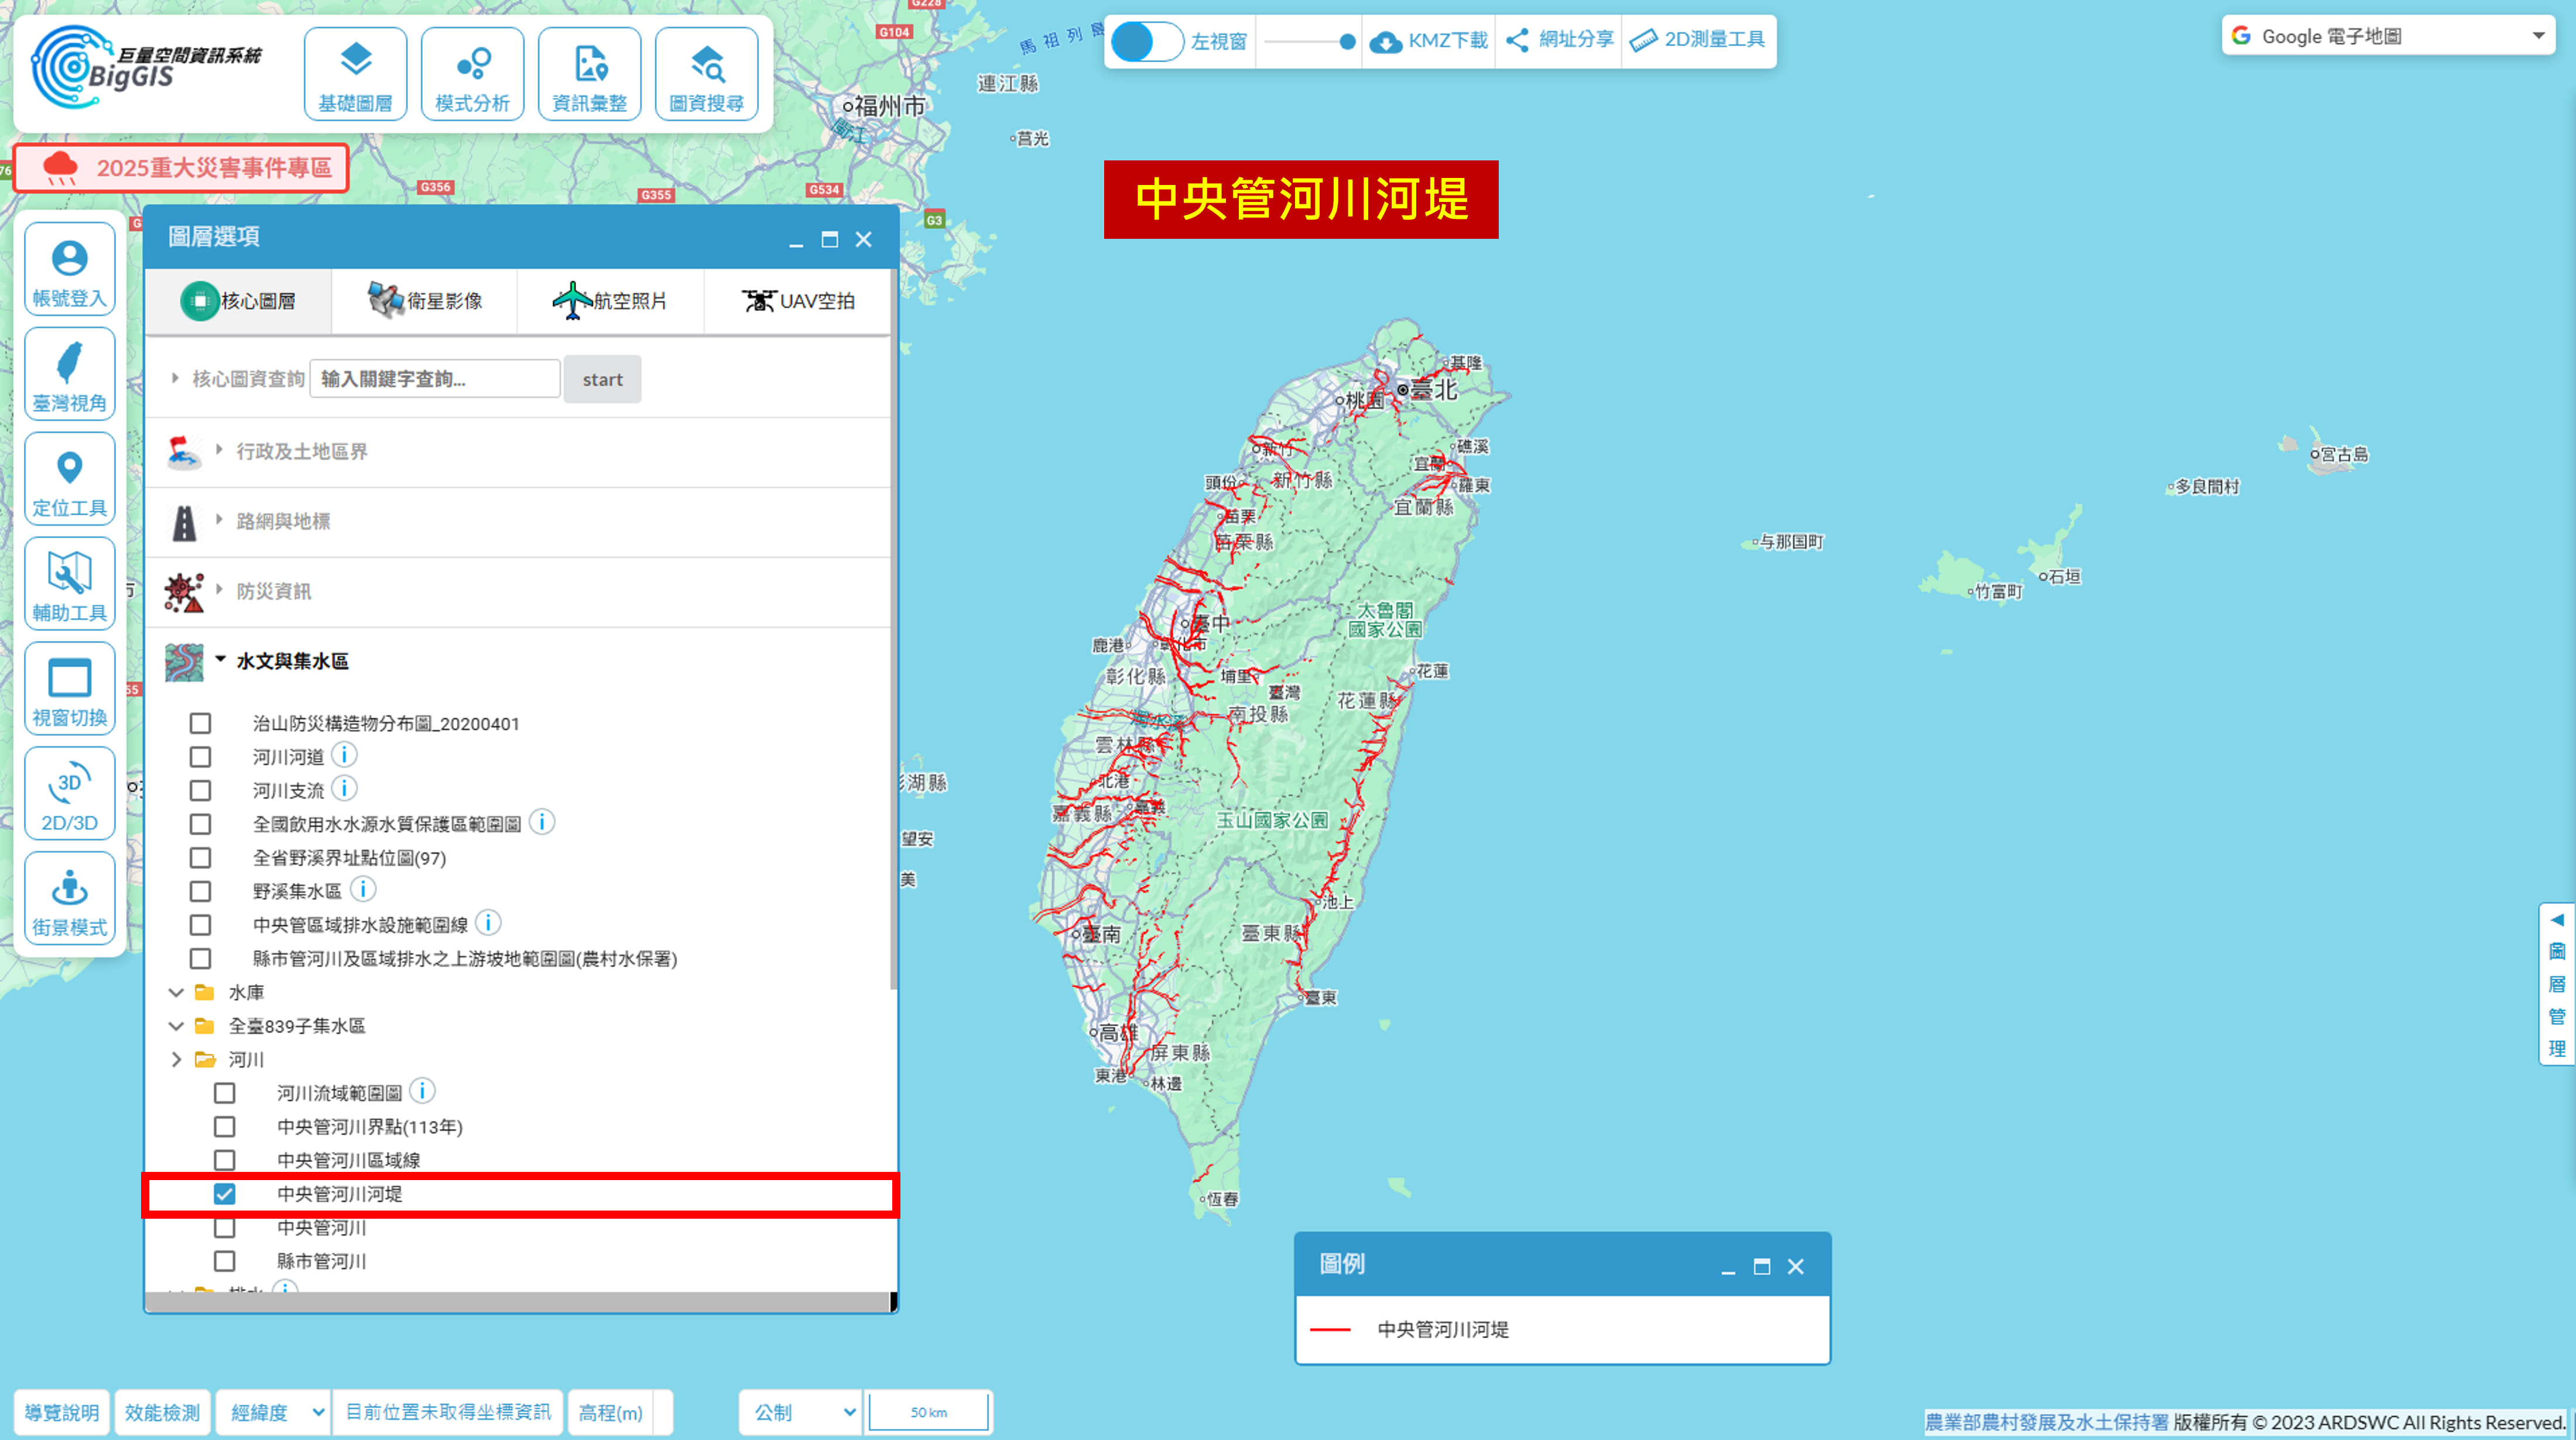Open the 2025重大災害事件專區 banner
Image resolution: width=2576 pixels, height=1440 pixels.
181,167
